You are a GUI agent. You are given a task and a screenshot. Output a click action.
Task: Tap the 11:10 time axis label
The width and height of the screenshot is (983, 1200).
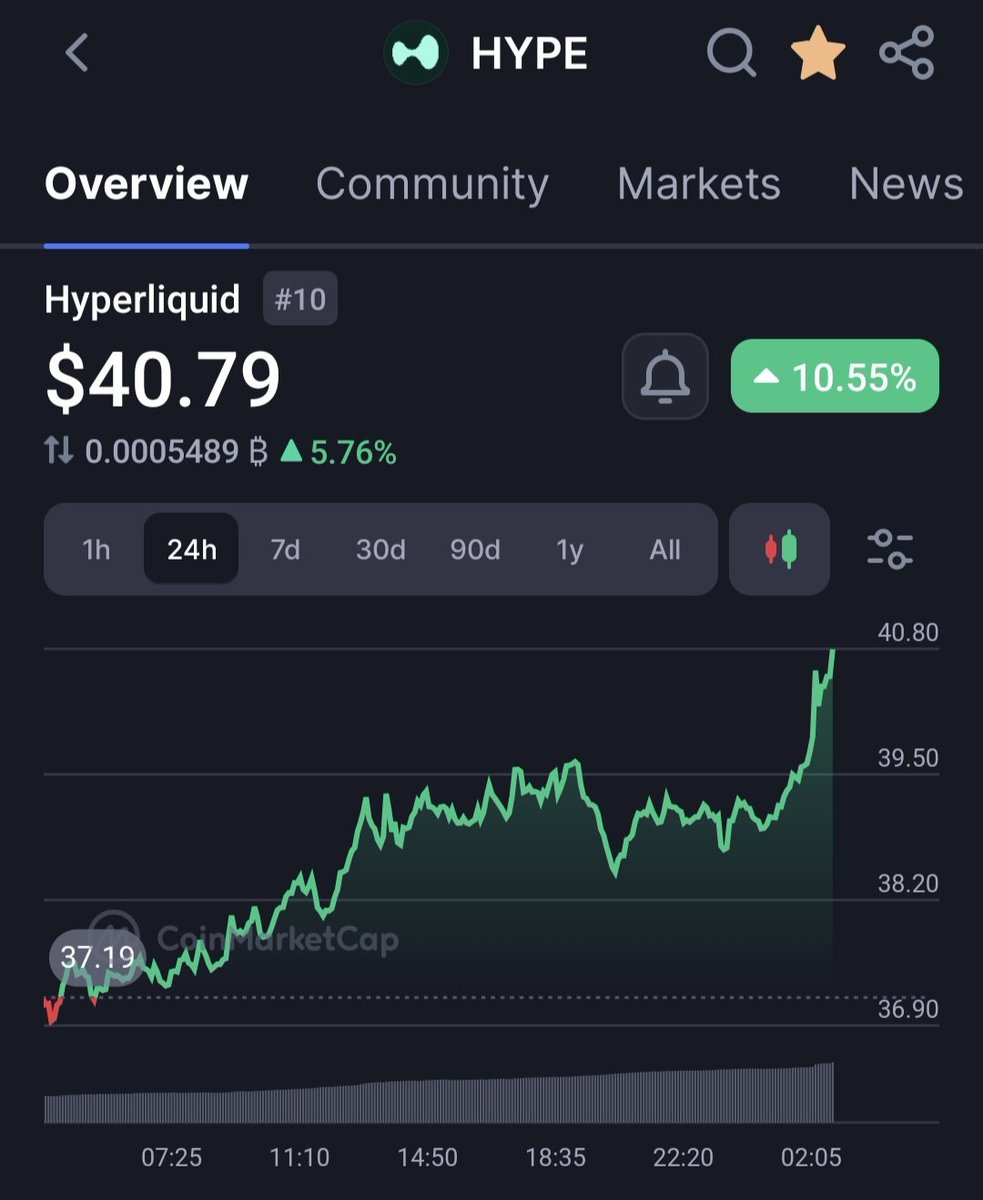pyautogui.click(x=299, y=1158)
